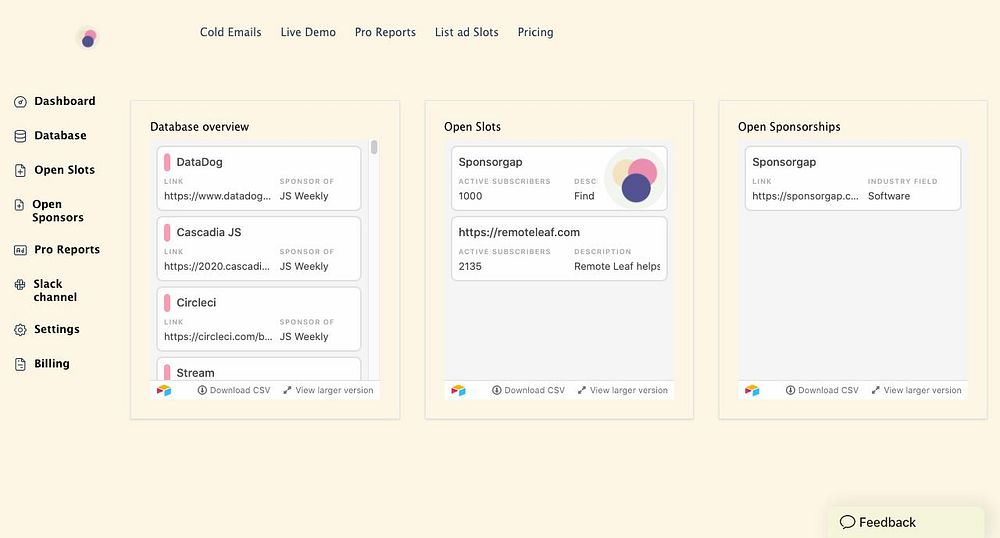Open the DataDog record card

(x=259, y=178)
